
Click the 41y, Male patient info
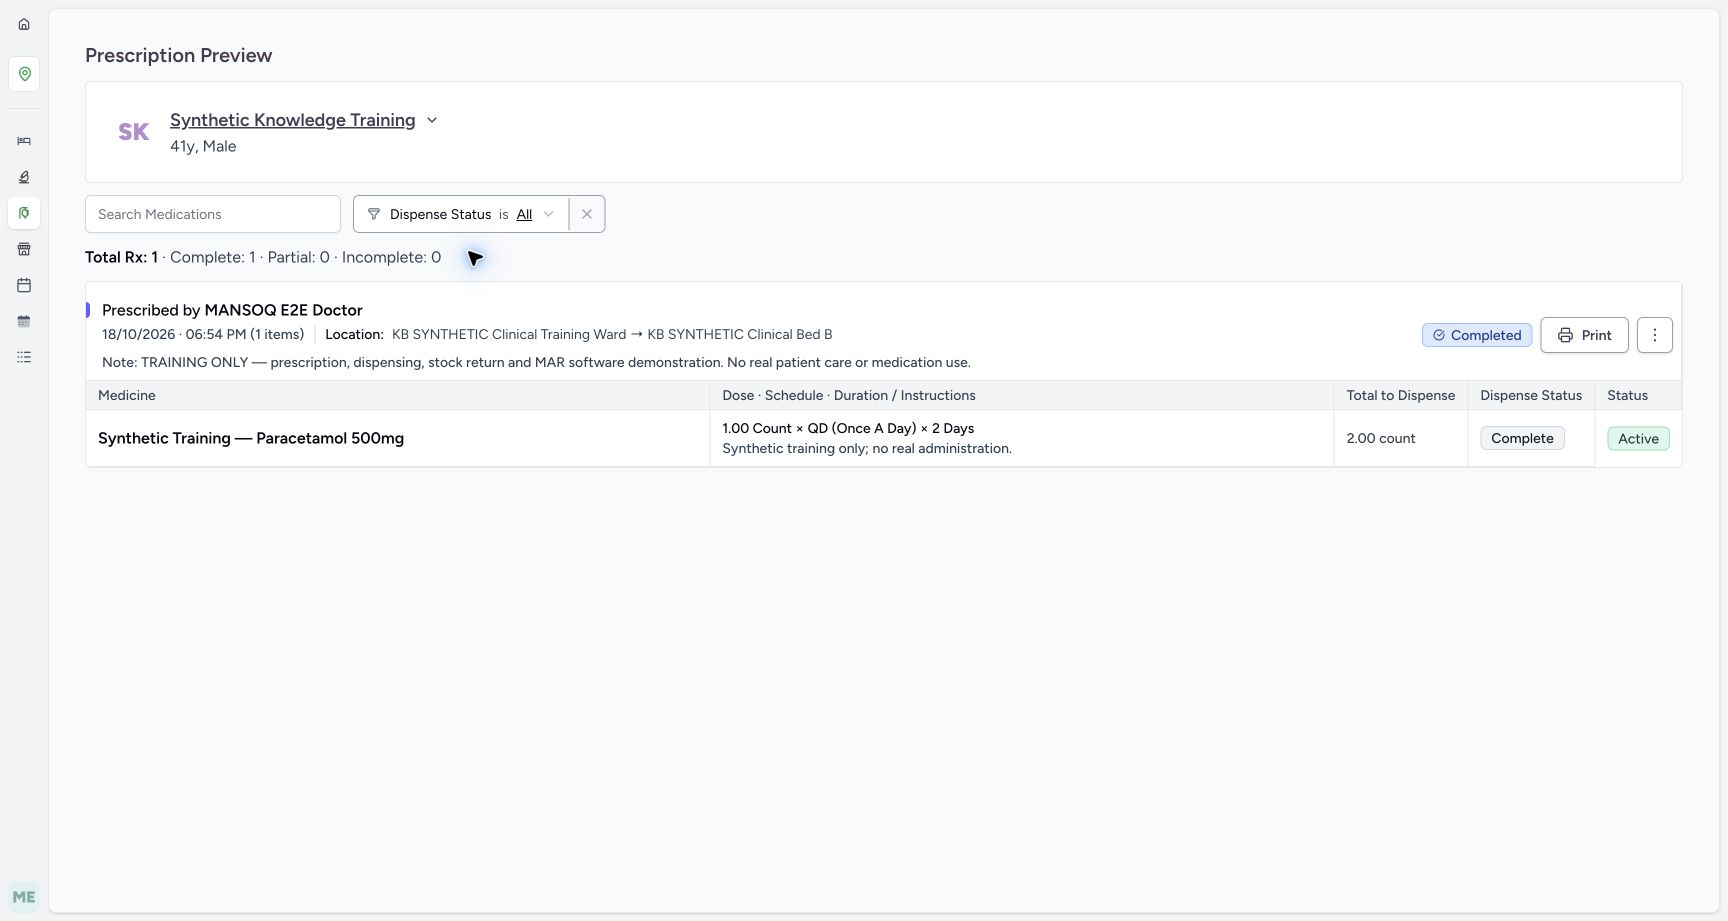[x=203, y=146]
